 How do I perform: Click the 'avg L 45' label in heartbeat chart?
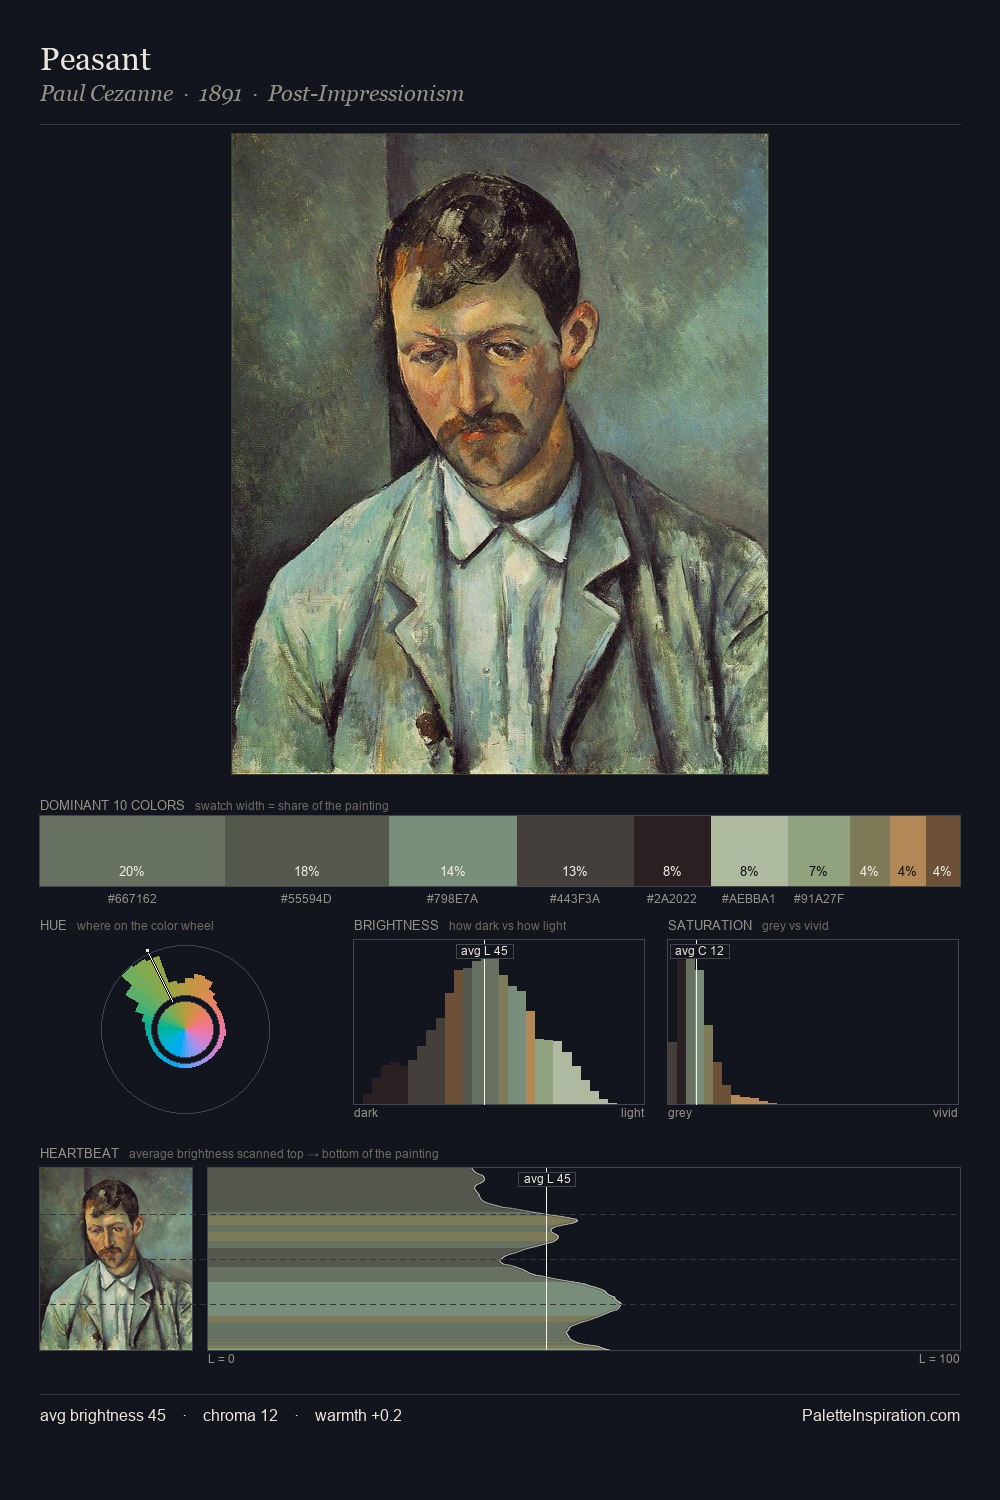[547, 1179]
